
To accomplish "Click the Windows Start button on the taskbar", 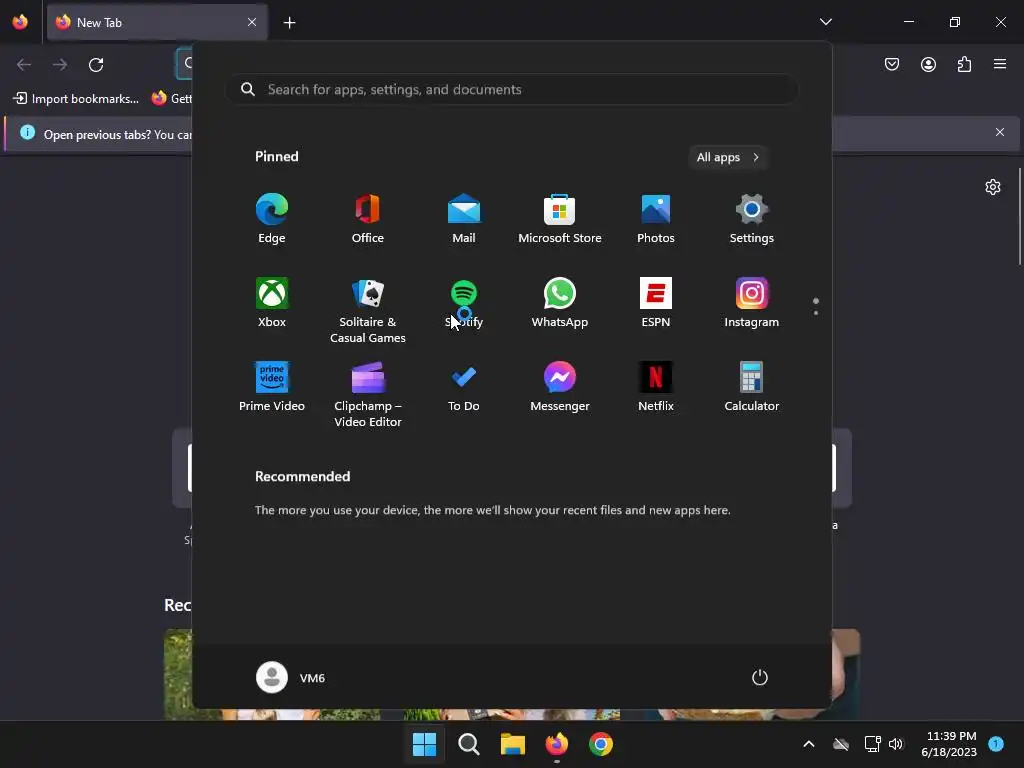I will point(424,744).
